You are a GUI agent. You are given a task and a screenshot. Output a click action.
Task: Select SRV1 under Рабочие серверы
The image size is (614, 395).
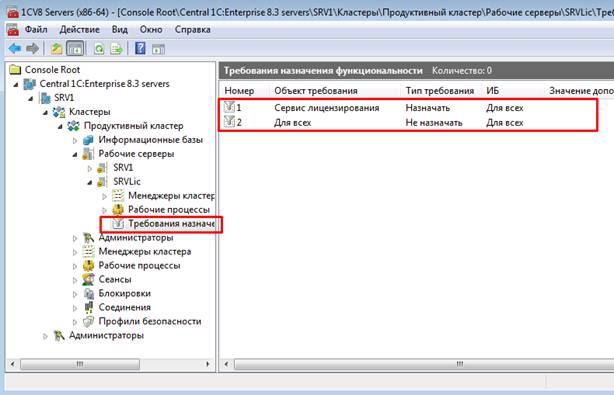point(123,168)
